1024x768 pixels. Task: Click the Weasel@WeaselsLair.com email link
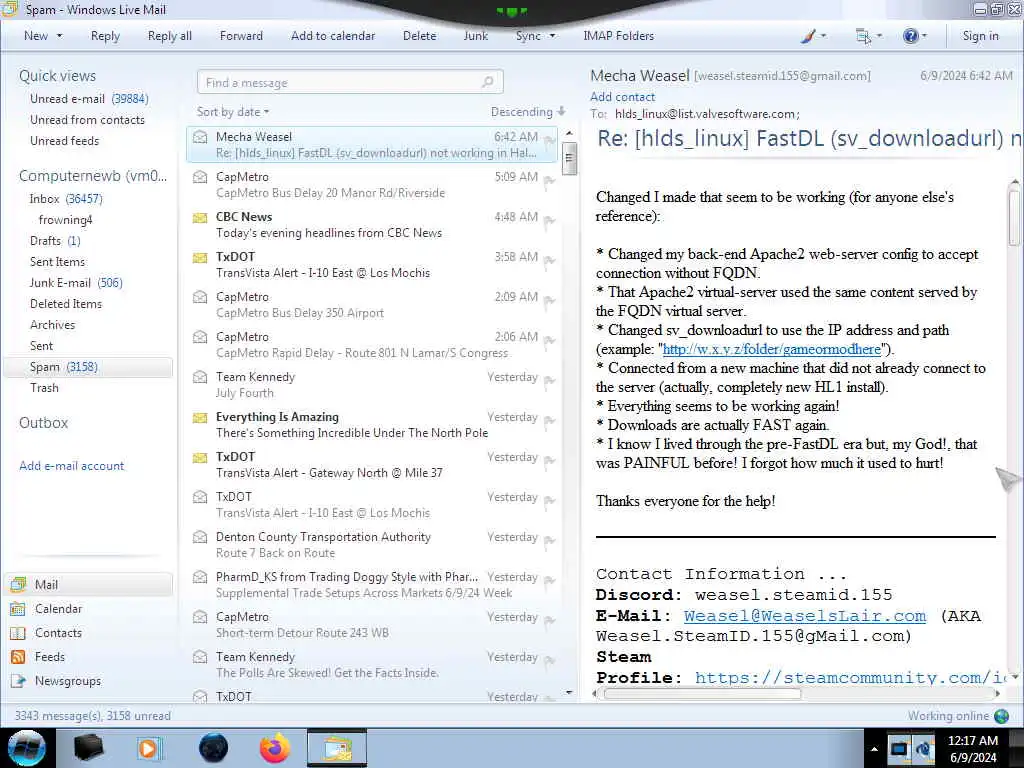point(805,615)
